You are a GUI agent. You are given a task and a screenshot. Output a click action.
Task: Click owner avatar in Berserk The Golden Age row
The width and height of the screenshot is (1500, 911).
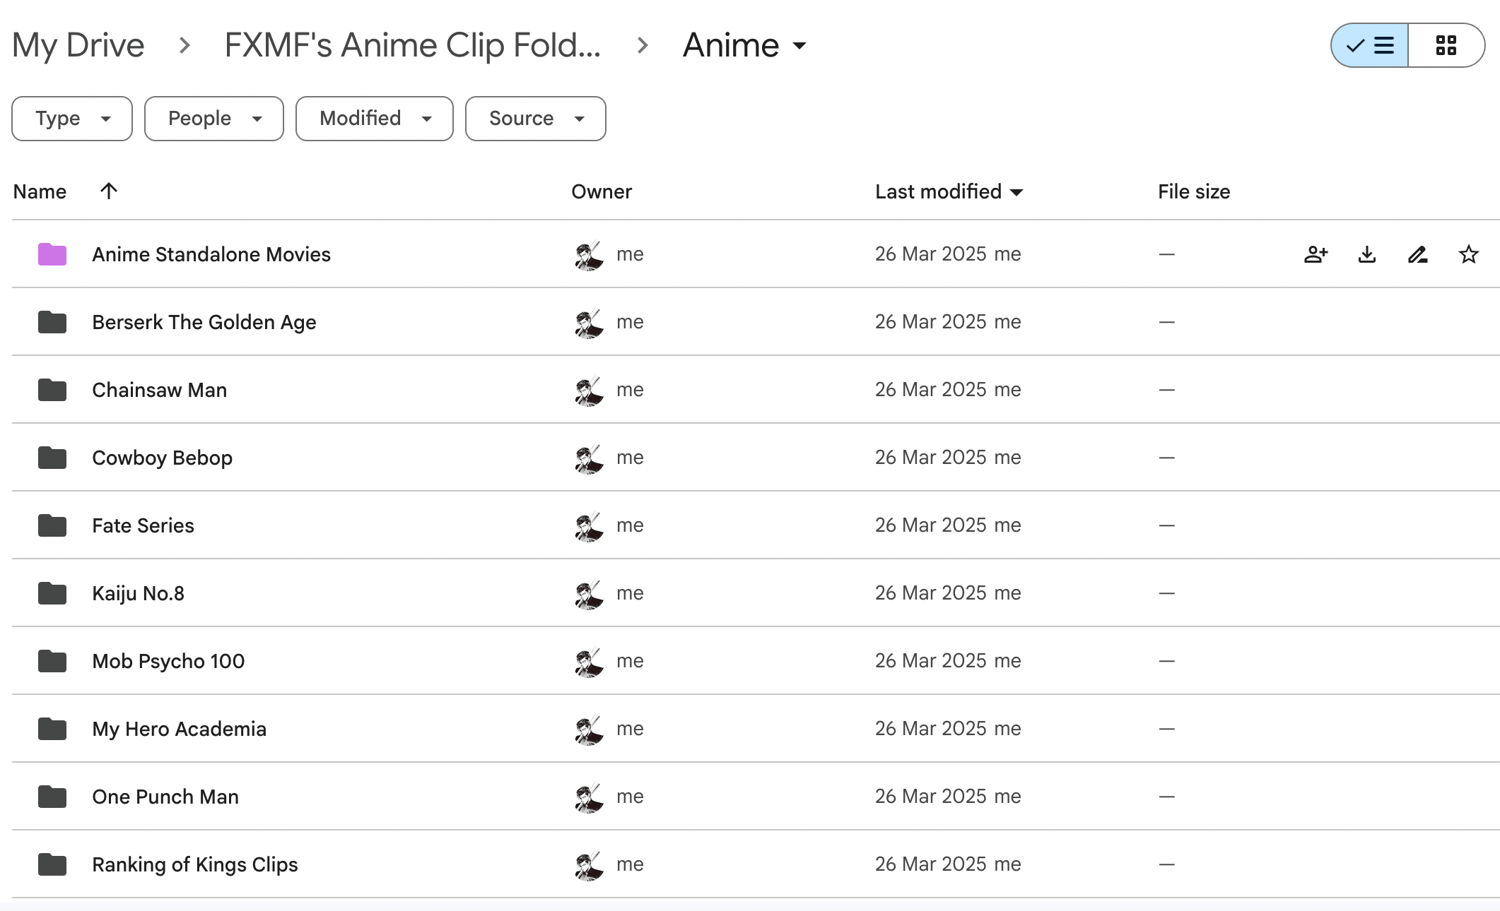click(x=589, y=323)
